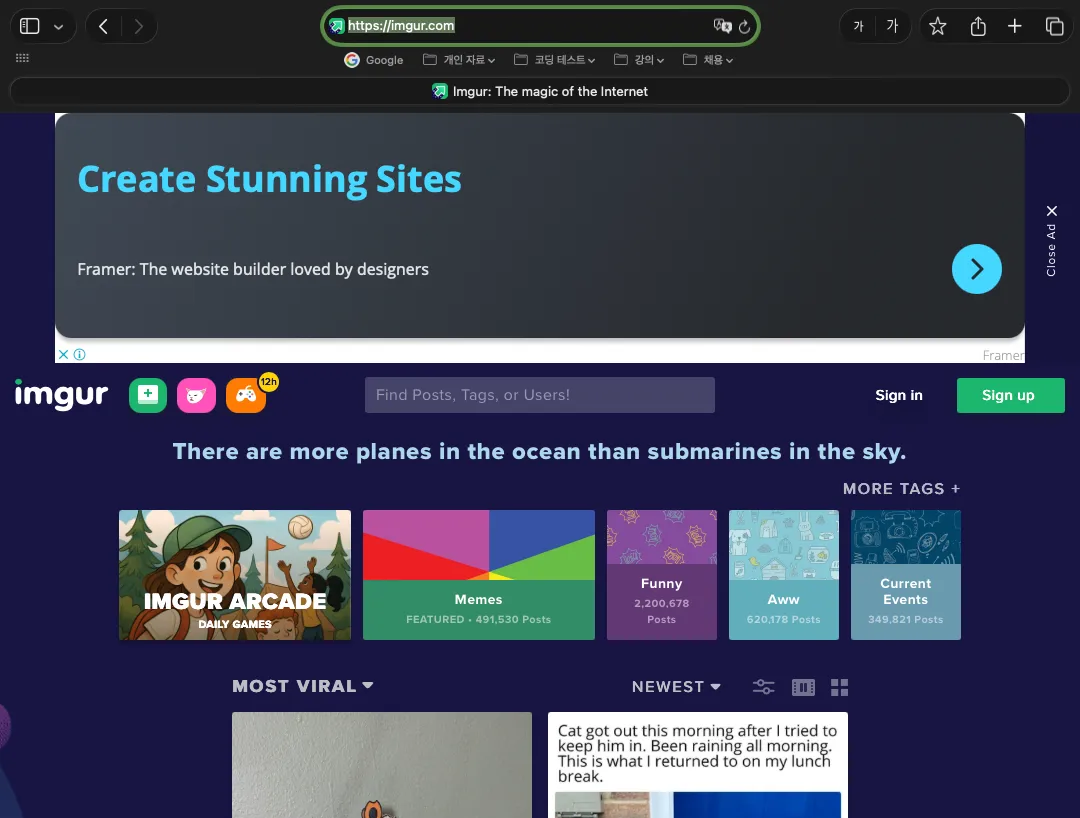Screen dimensions: 1080x818
Task: Open the Create Stunning Sites ad headline
Action: tap(269, 180)
